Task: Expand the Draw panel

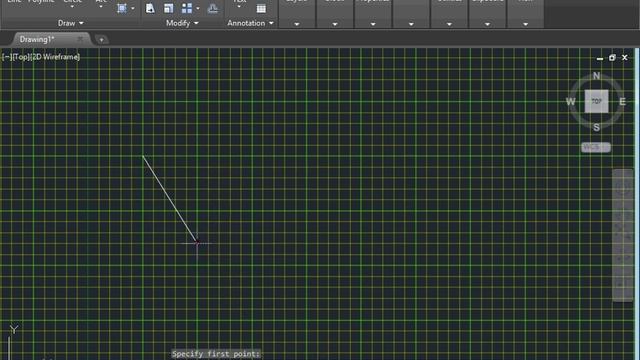Action: point(71,23)
